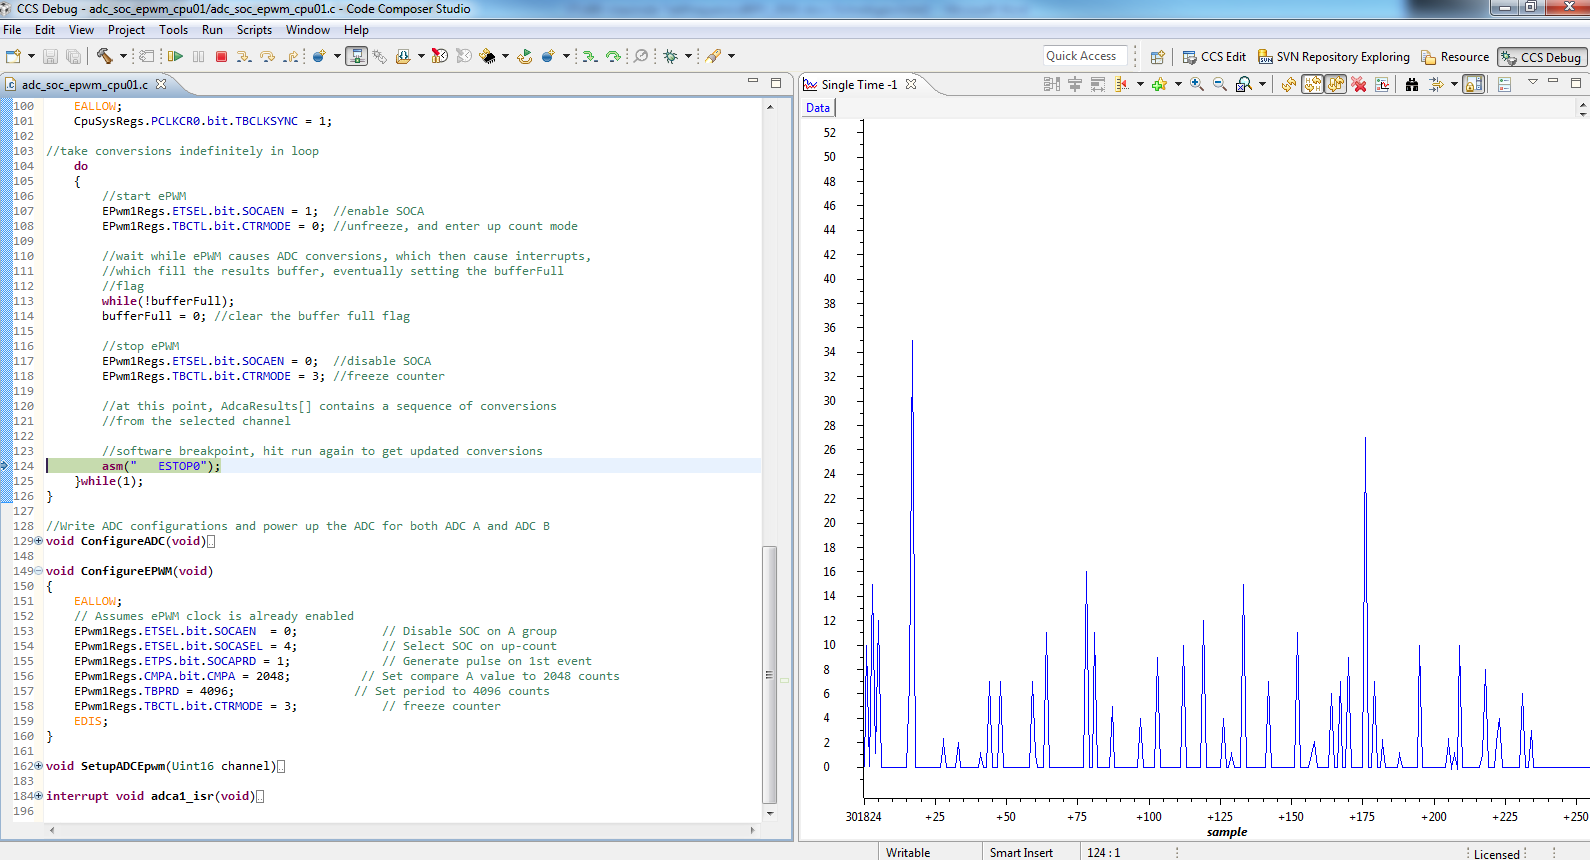Viewport: 1590px width, 860px height.
Task: Click the green bug Debug icon
Action: [670, 57]
